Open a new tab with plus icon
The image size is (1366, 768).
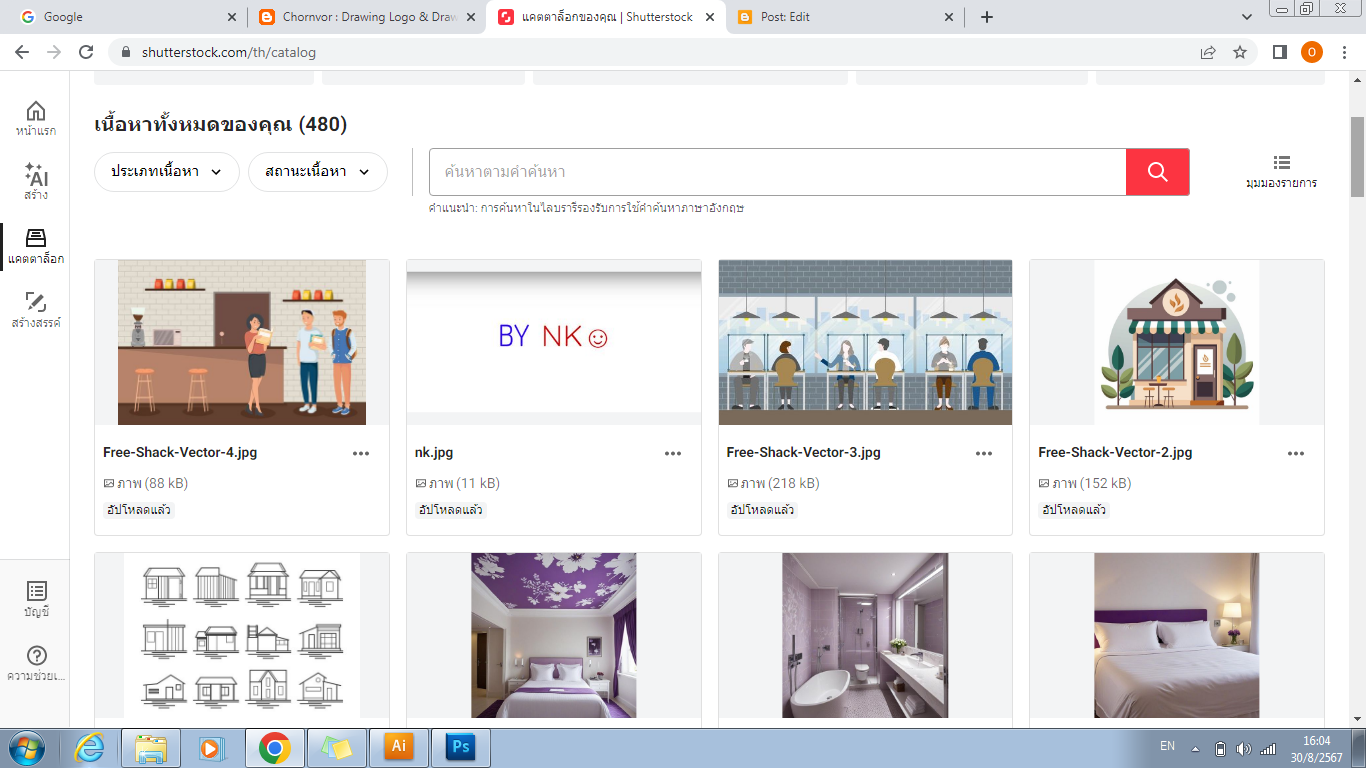pyautogui.click(x=987, y=17)
